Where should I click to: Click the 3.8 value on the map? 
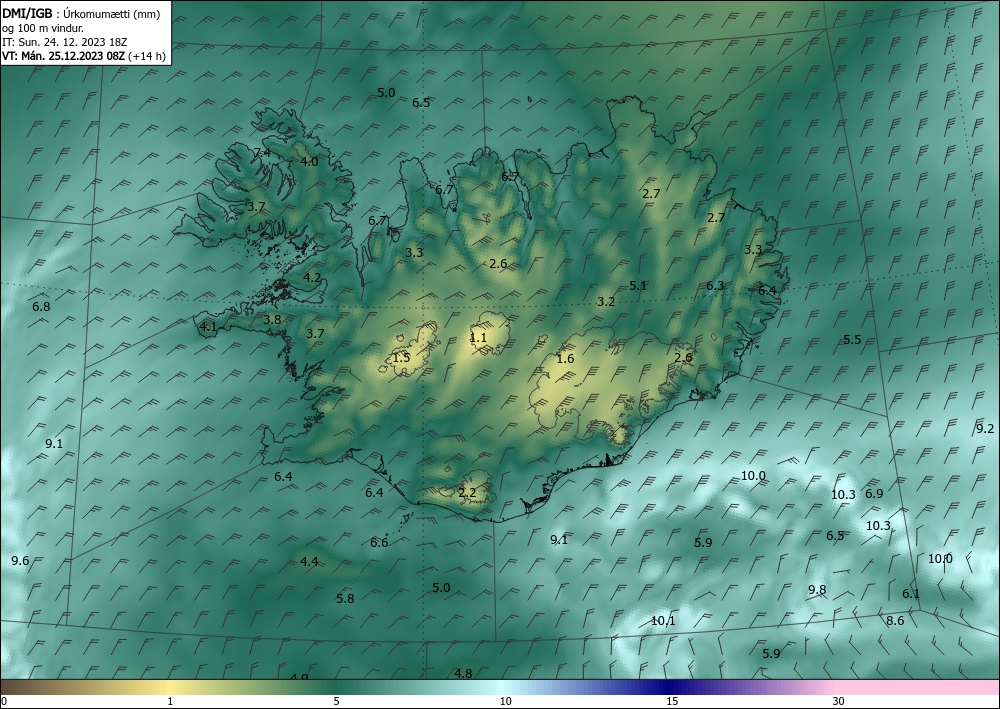pos(272,320)
